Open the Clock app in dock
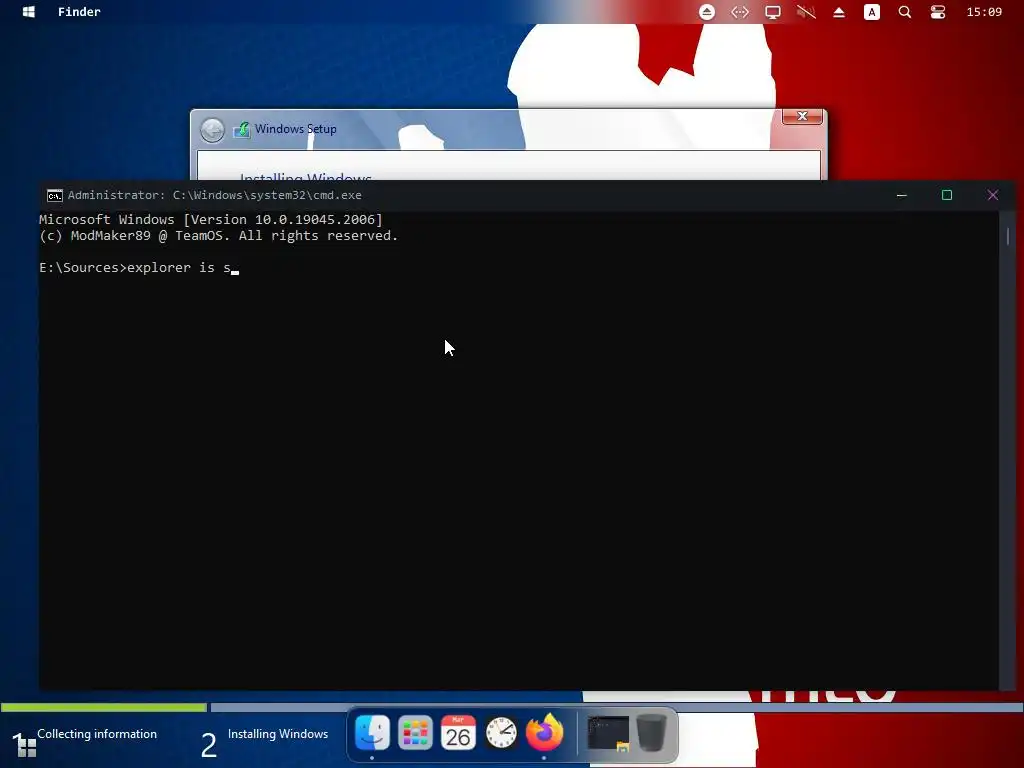 tap(501, 733)
